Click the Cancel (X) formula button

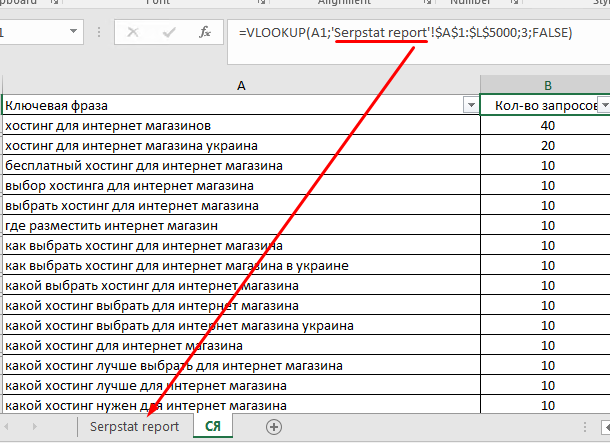tap(133, 32)
